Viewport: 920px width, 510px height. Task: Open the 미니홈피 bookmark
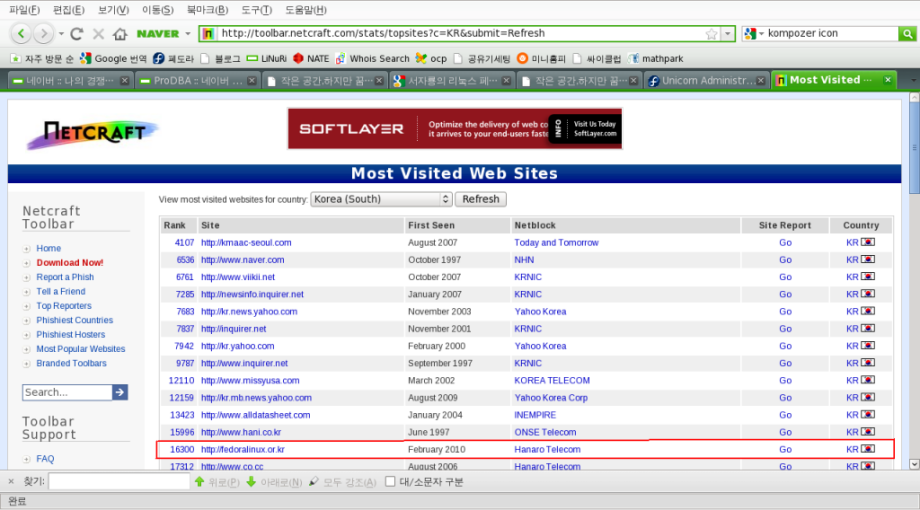pos(542,59)
